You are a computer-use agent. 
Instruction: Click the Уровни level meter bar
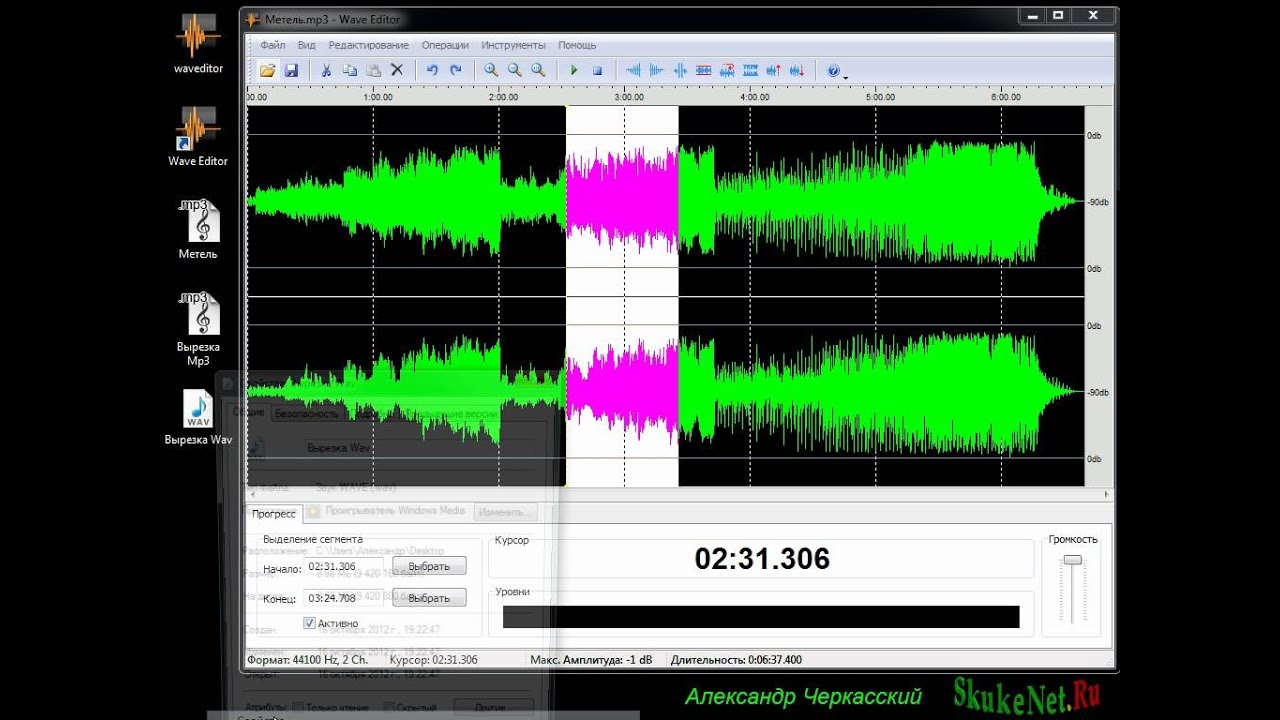click(x=761, y=617)
